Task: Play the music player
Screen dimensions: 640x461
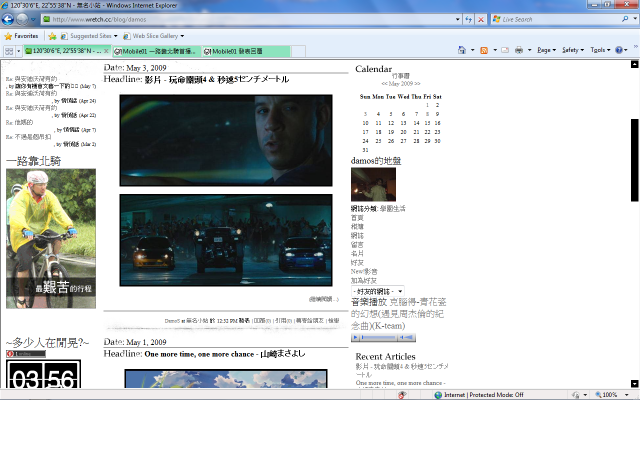Action: [x=355, y=337]
